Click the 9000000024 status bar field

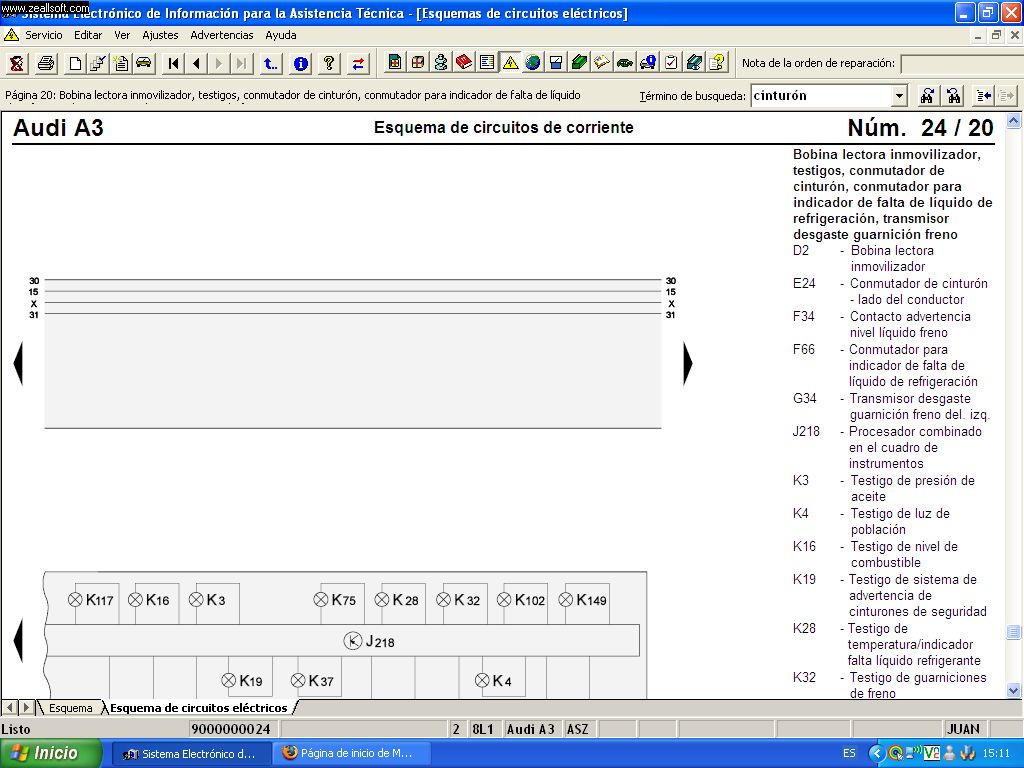coord(231,729)
